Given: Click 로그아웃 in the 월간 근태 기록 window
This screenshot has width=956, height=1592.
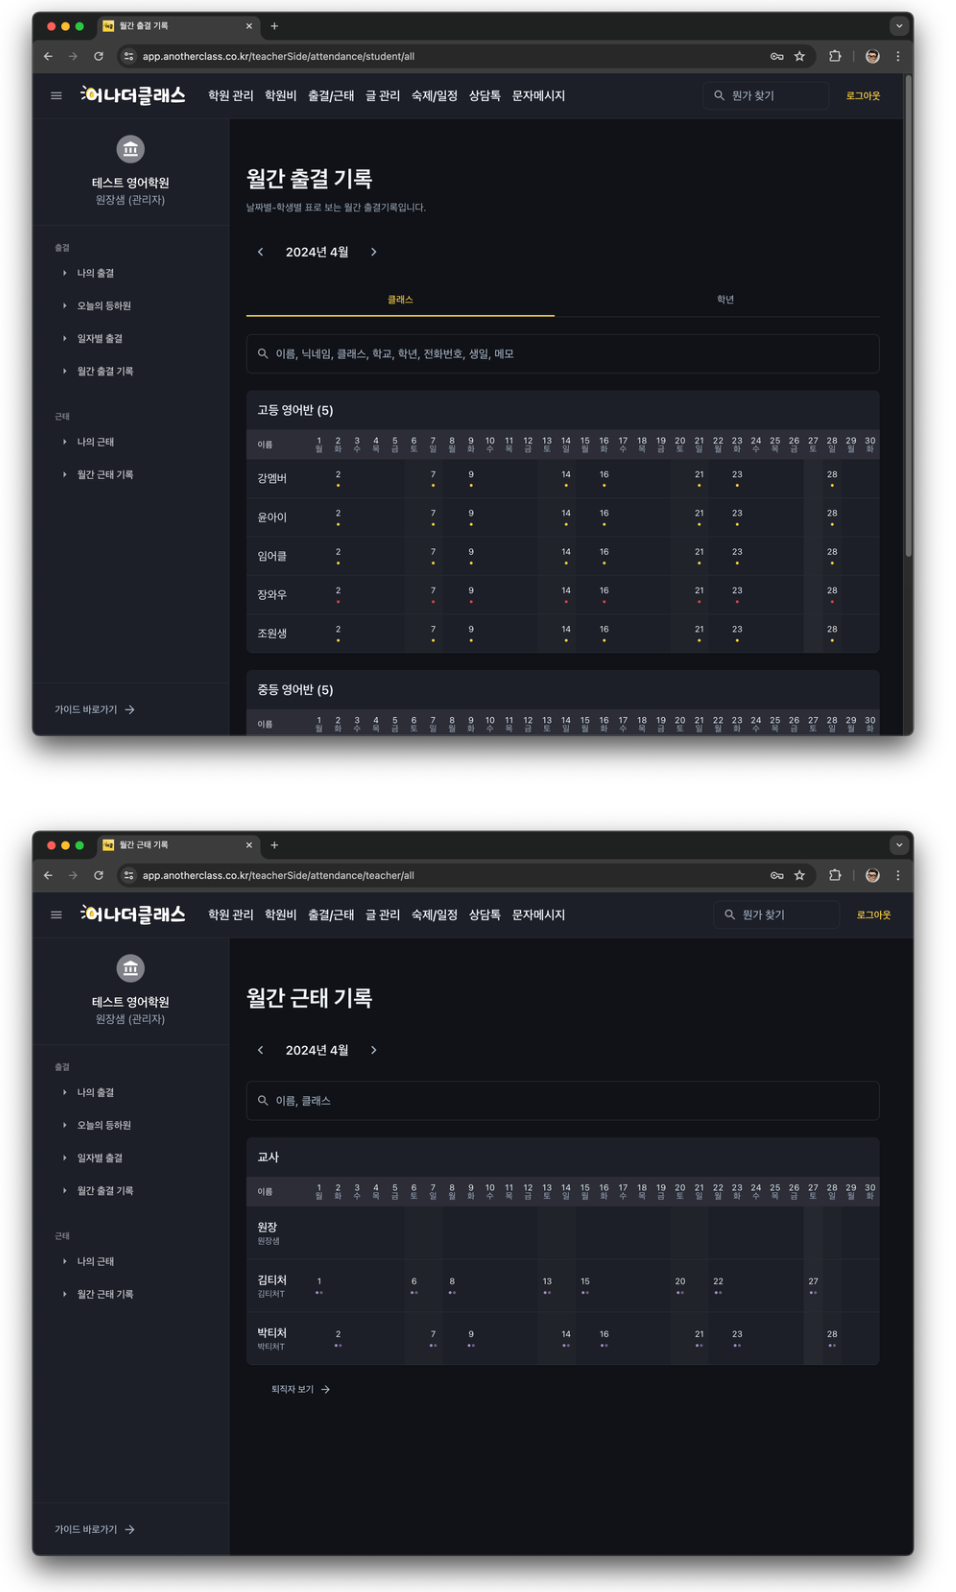Looking at the screenshot, I should 873,915.
